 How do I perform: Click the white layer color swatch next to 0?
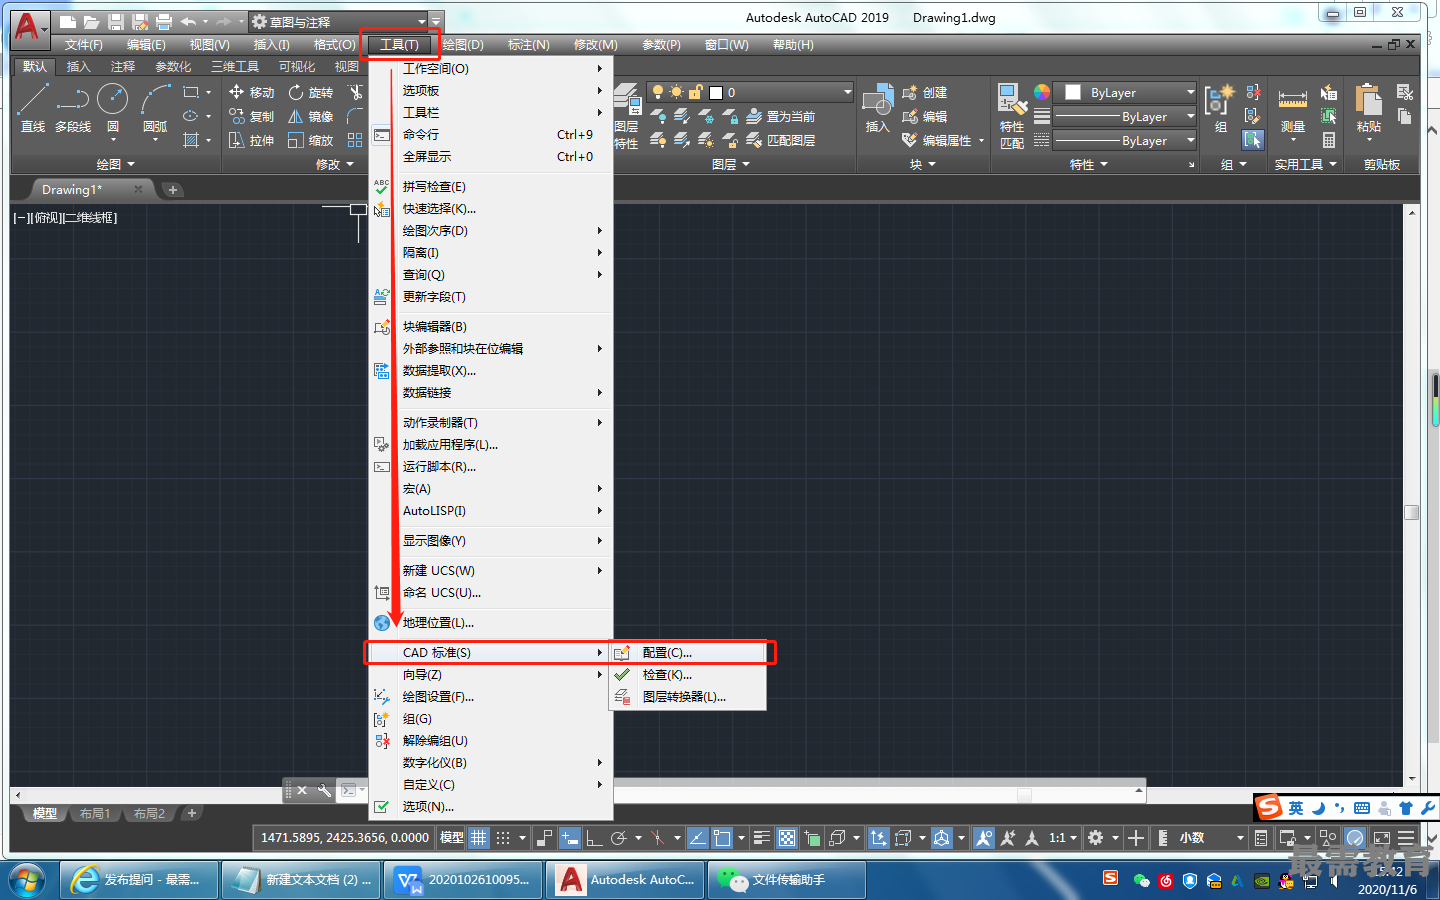[716, 92]
